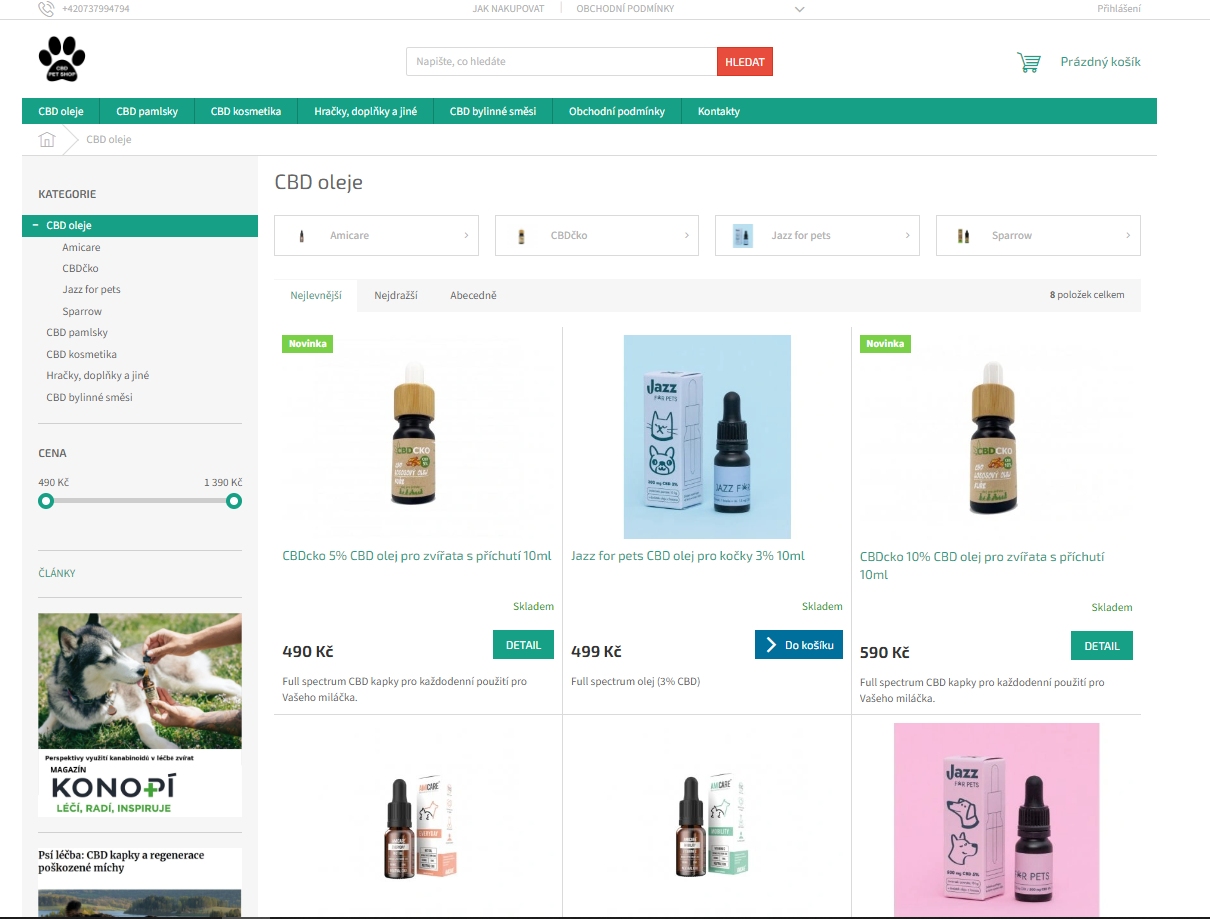Select CBD kosmetika in sidebar
The height and width of the screenshot is (919, 1210).
pyautogui.click(x=81, y=354)
